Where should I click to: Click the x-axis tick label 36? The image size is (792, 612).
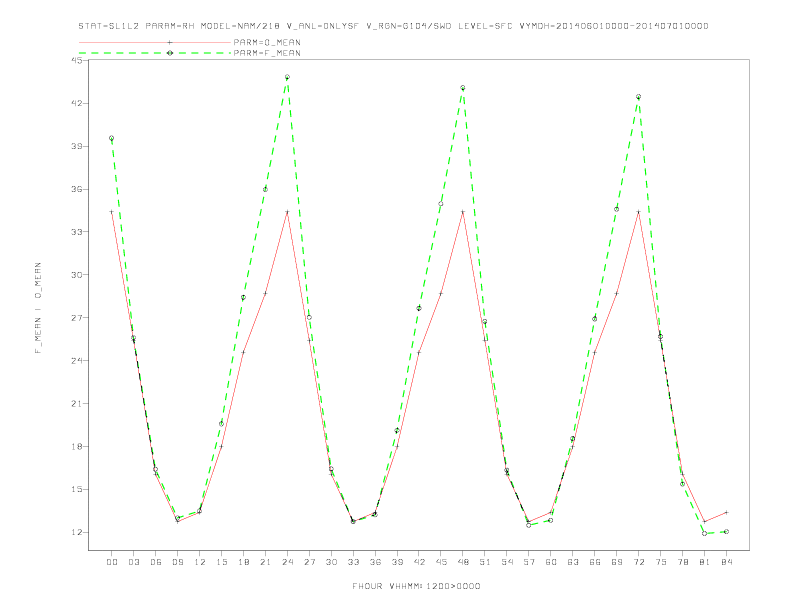click(x=375, y=562)
